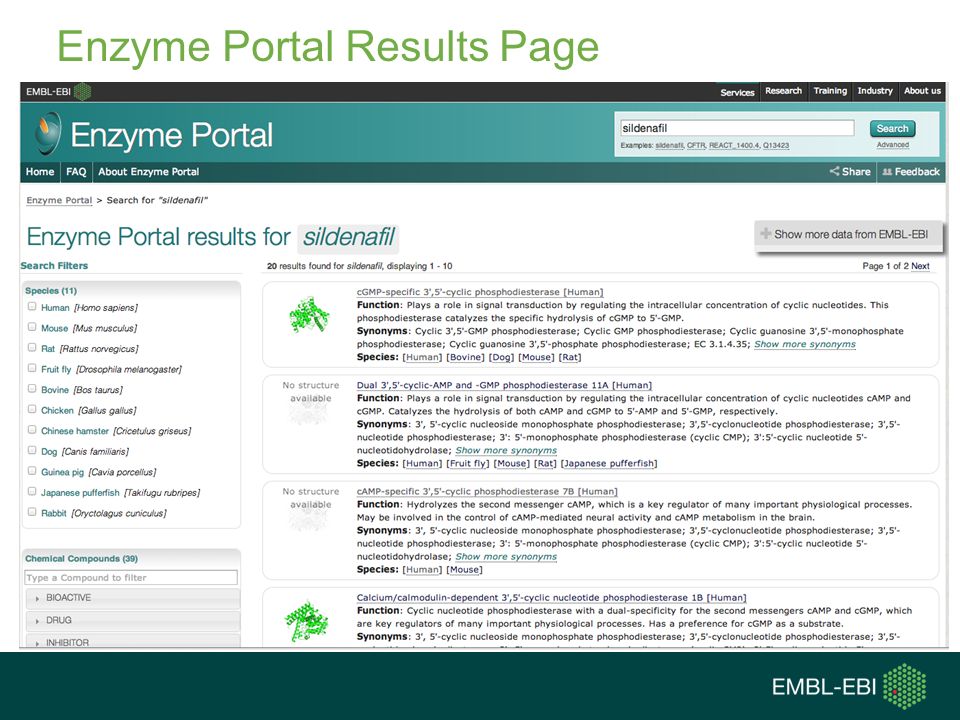Click the Type a Compound to filter field
This screenshot has height=720, width=960.
131,577
